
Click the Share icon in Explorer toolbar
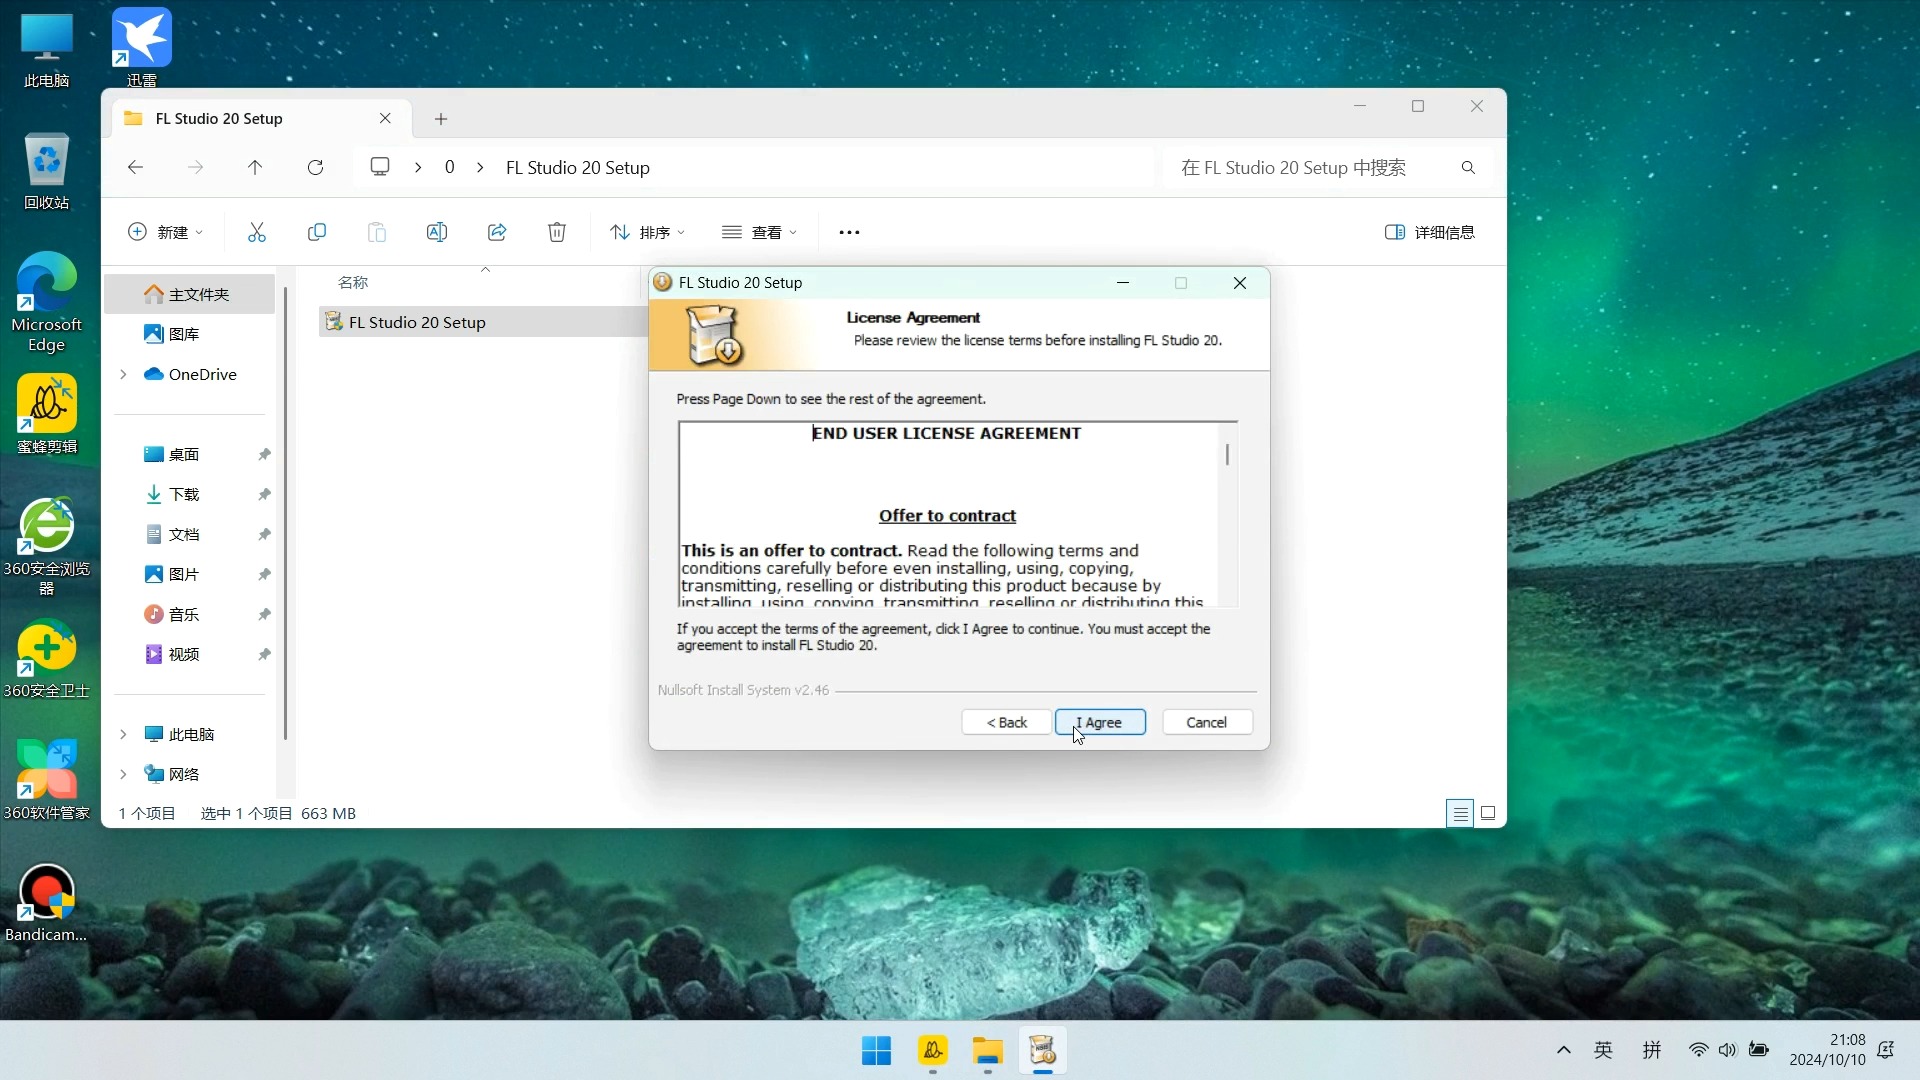(497, 232)
